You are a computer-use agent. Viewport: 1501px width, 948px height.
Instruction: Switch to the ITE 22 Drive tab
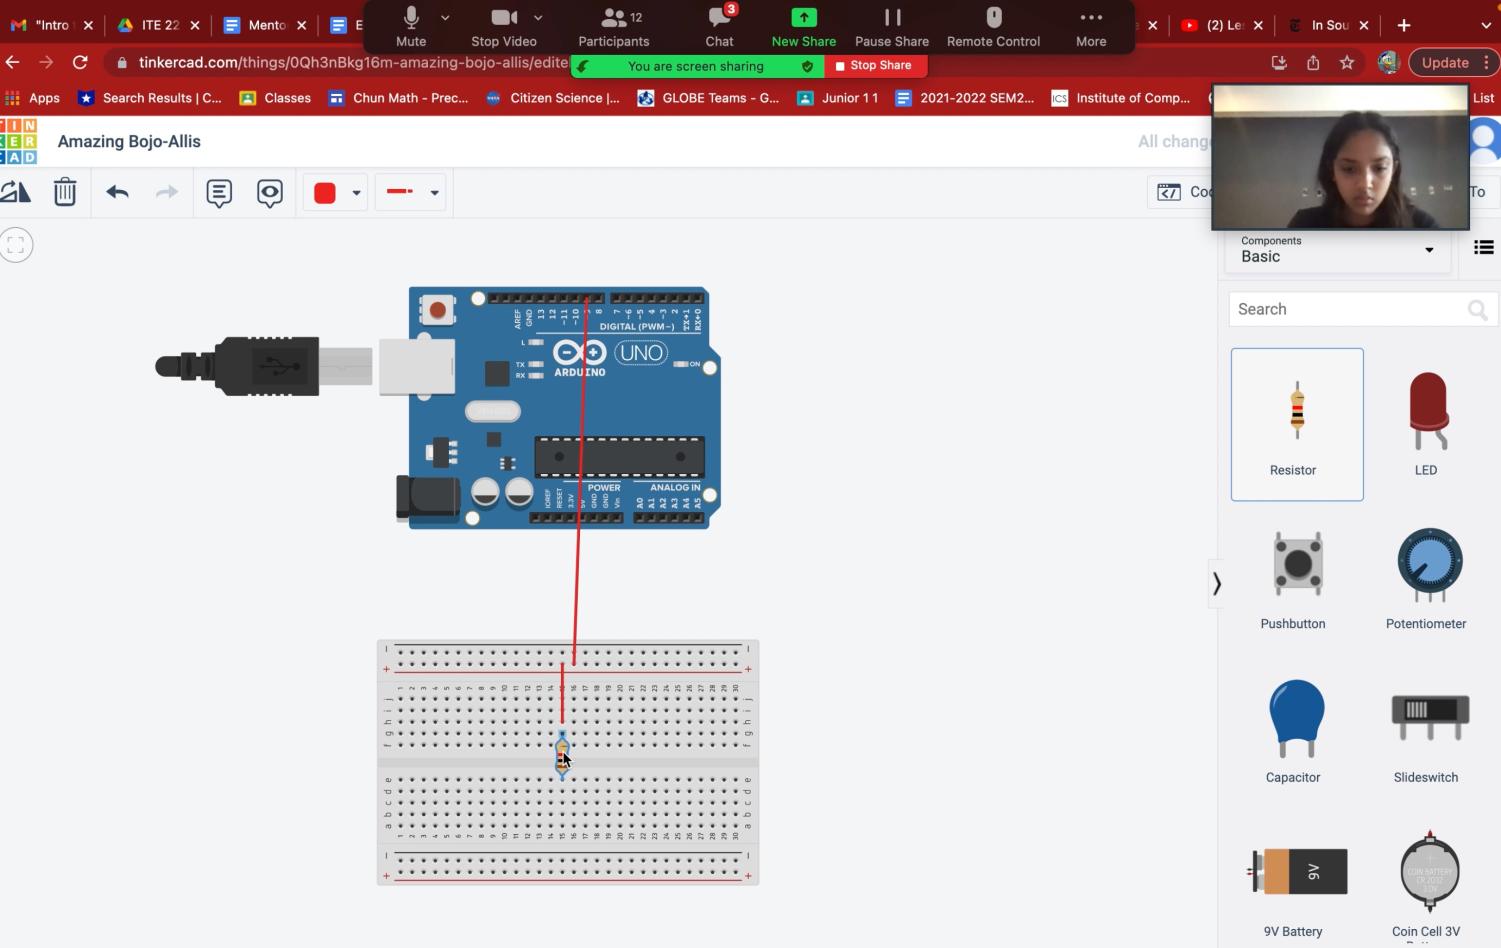point(158,25)
